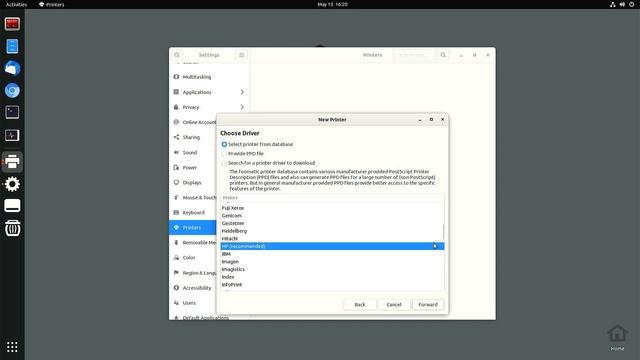This screenshot has width=640, height=360.
Task: Open power menu icon in top bar
Action: (631, 4)
